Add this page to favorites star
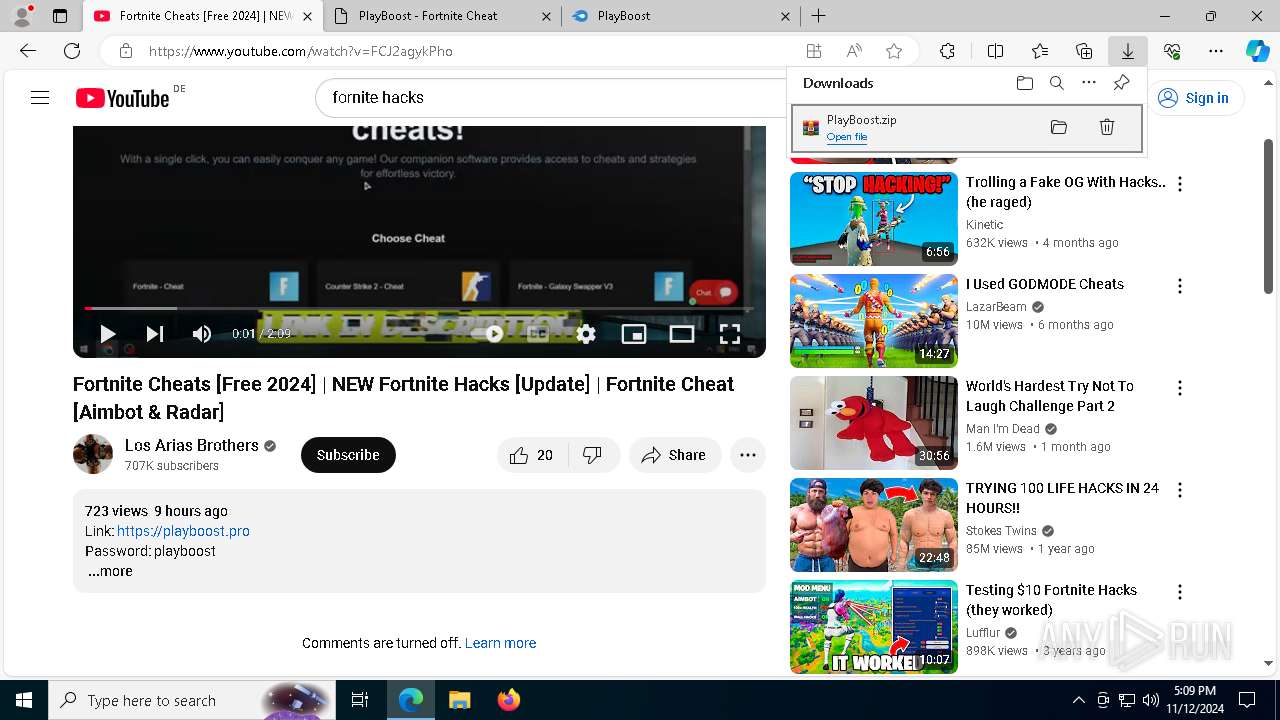 tap(894, 51)
